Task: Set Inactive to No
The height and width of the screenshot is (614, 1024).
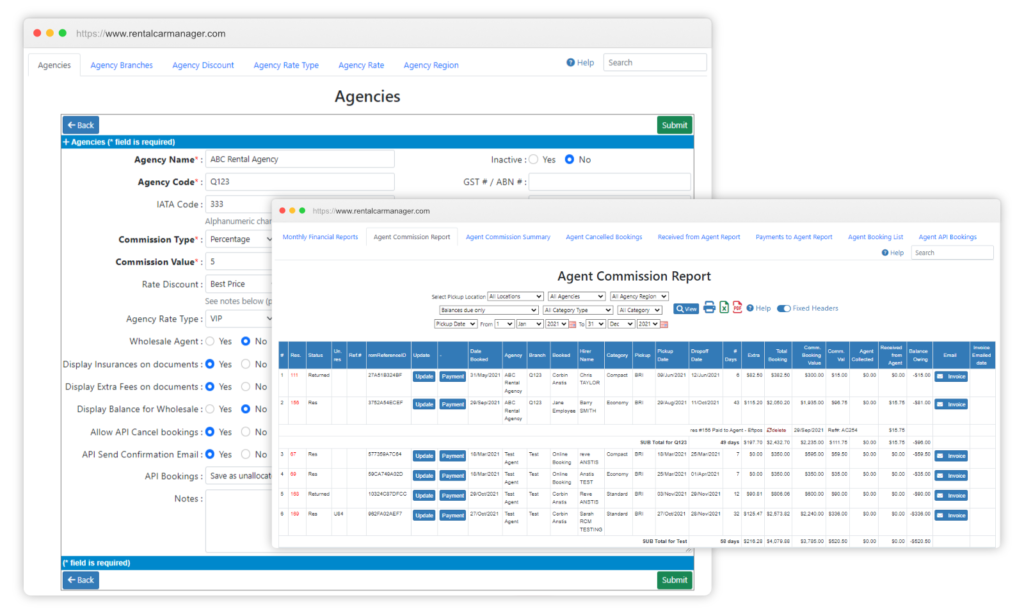Action: click(569, 159)
